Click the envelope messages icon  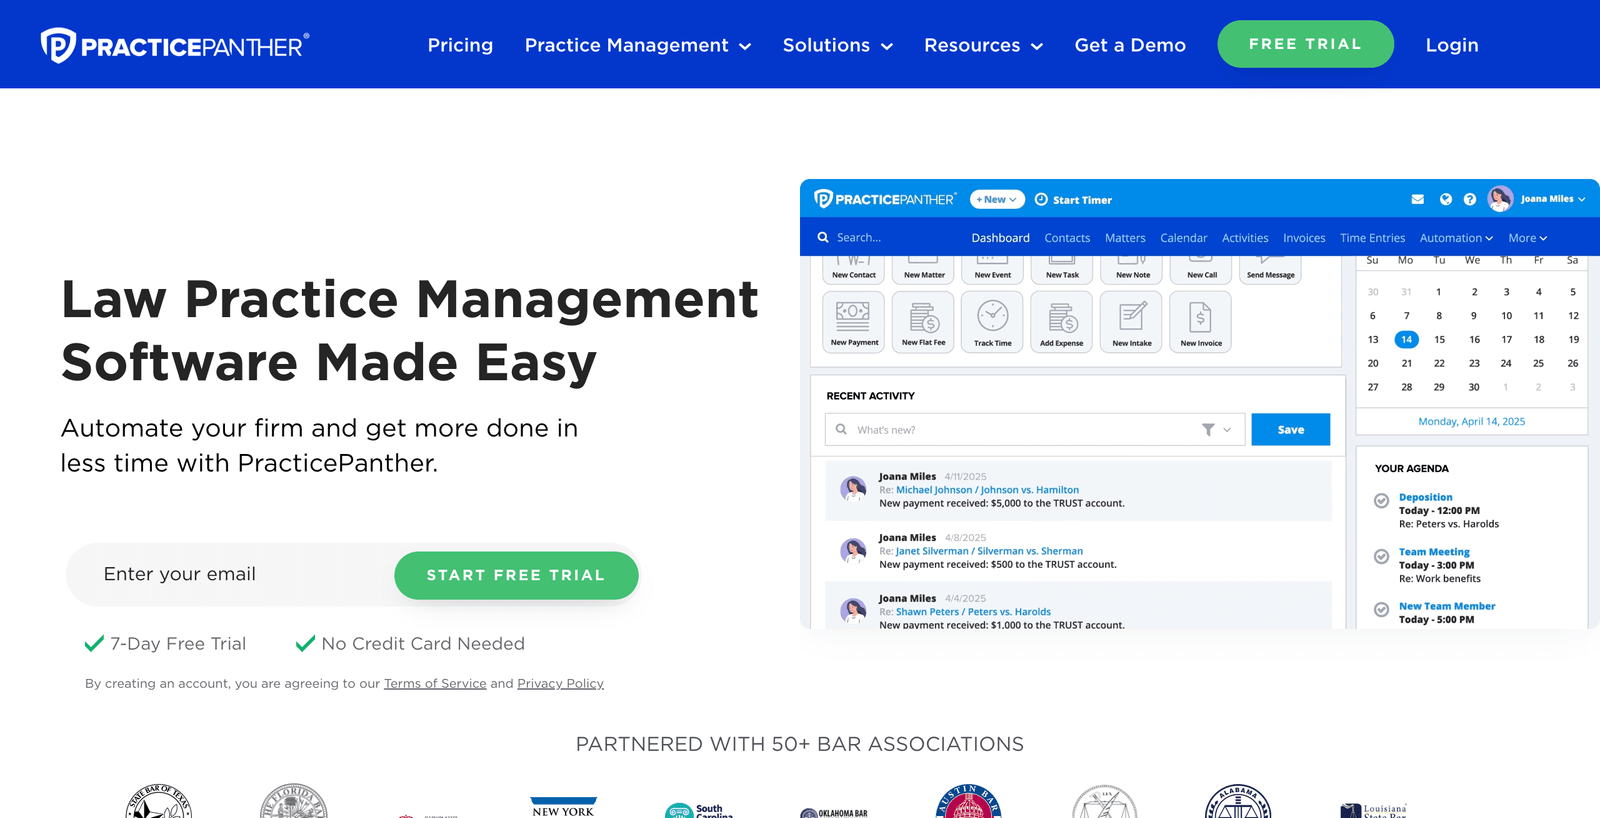[x=1417, y=199]
